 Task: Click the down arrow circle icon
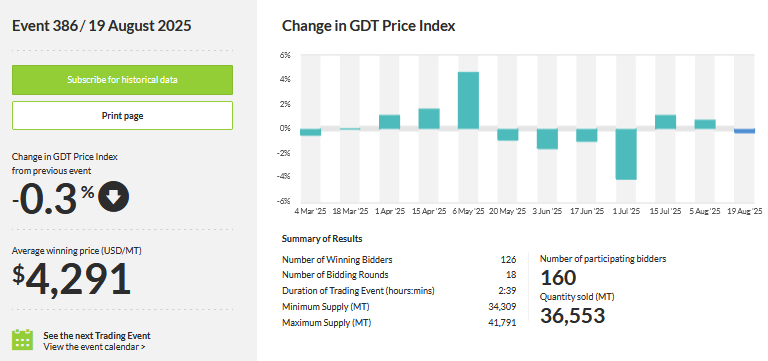(x=114, y=196)
